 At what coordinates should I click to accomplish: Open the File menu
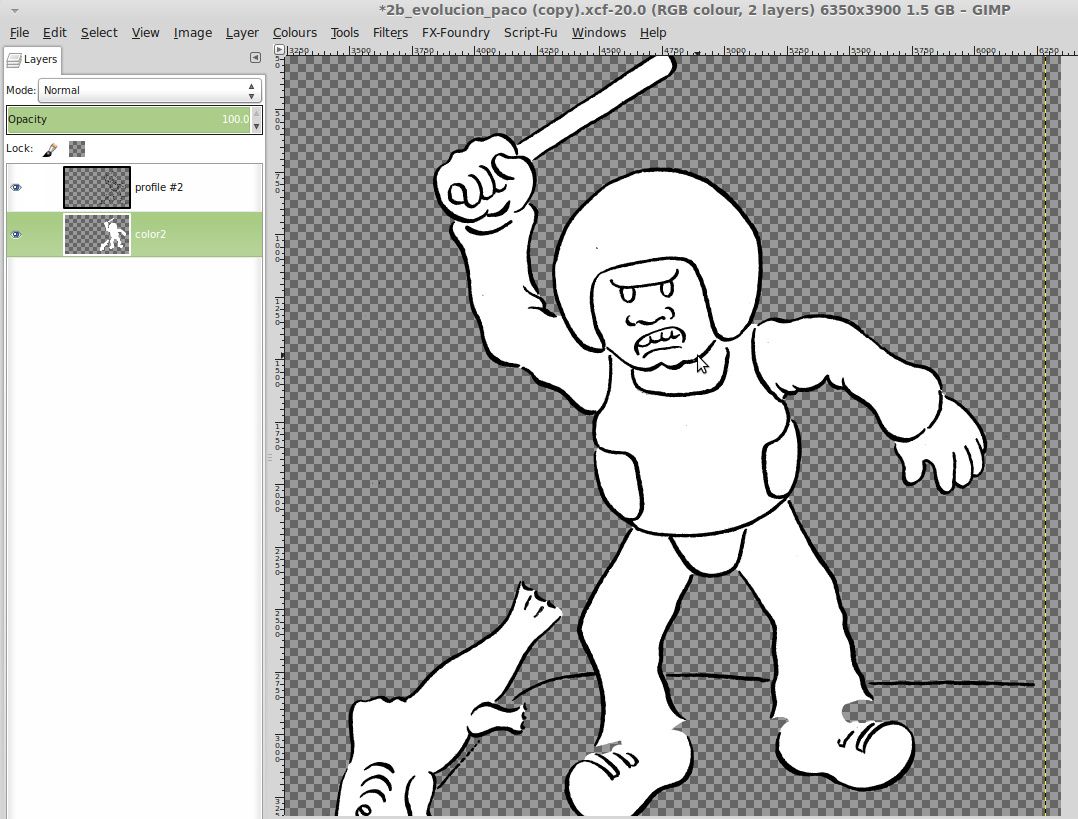tap(19, 32)
